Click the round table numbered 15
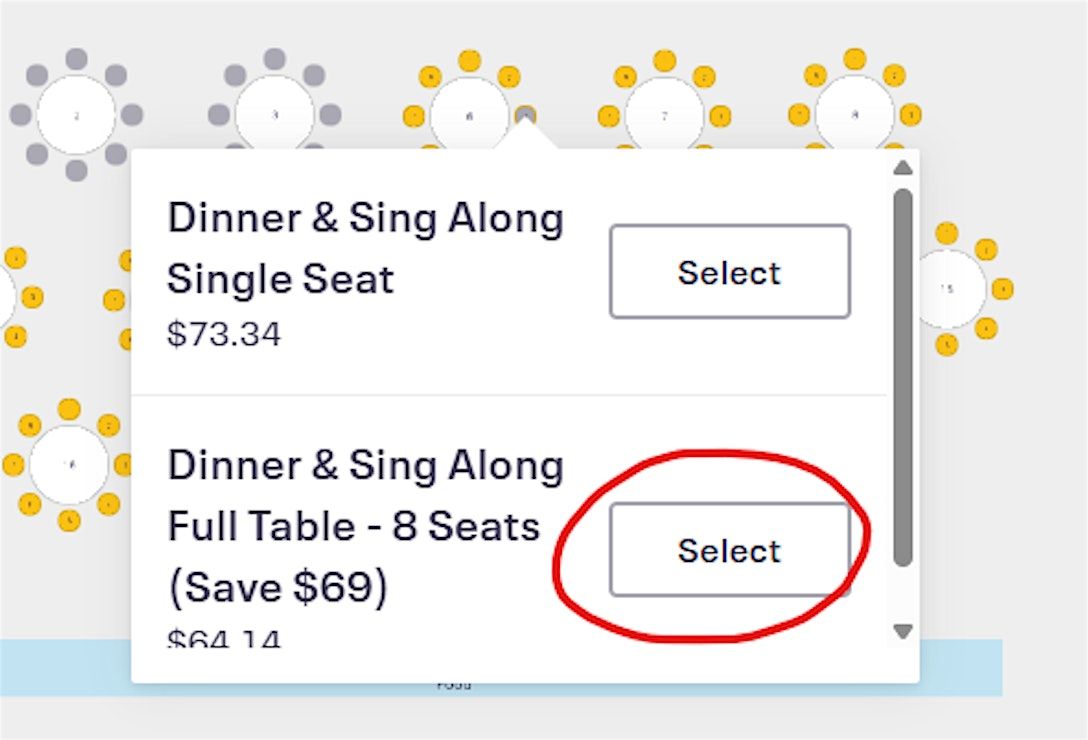Image resolution: width=1088 pixels, height=740 pixels. pyautogui.click(x=948, y=289)
